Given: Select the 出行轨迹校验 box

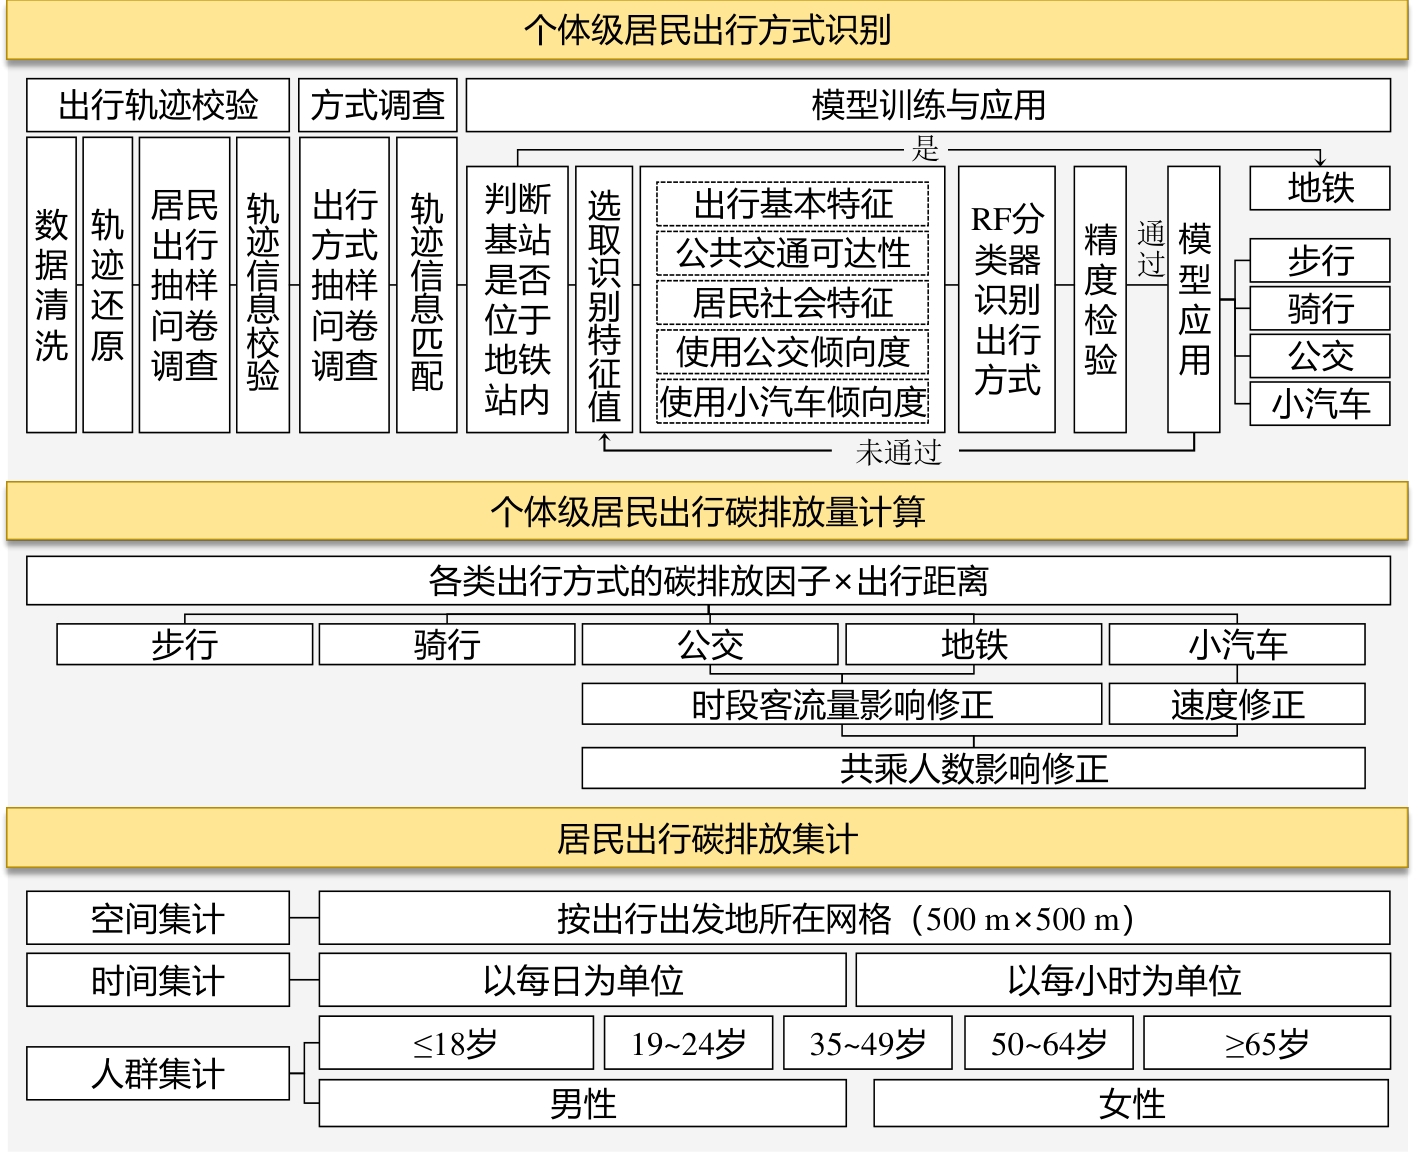Looking at the screenshot, I should pyautogui.click(x=158, y=105).
